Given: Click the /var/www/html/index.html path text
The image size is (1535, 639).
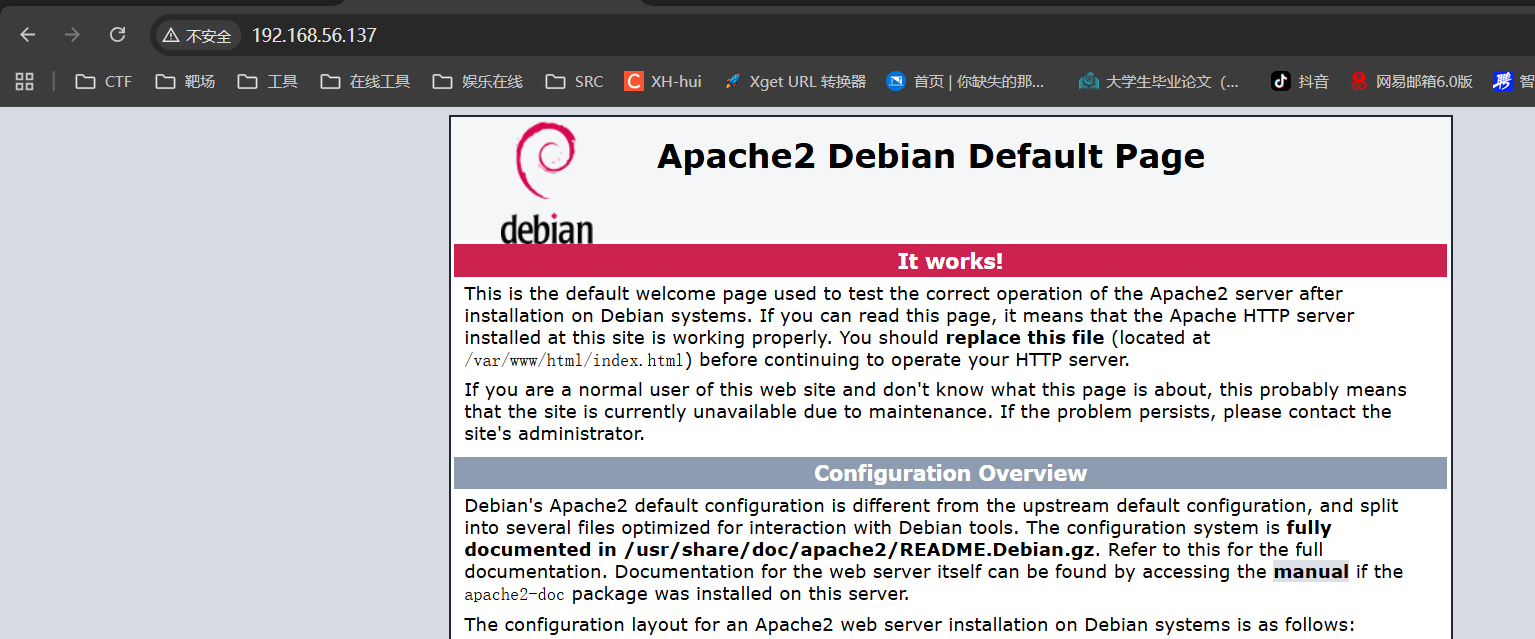Looking at the screenshot, I should click(x=576, y=360).
